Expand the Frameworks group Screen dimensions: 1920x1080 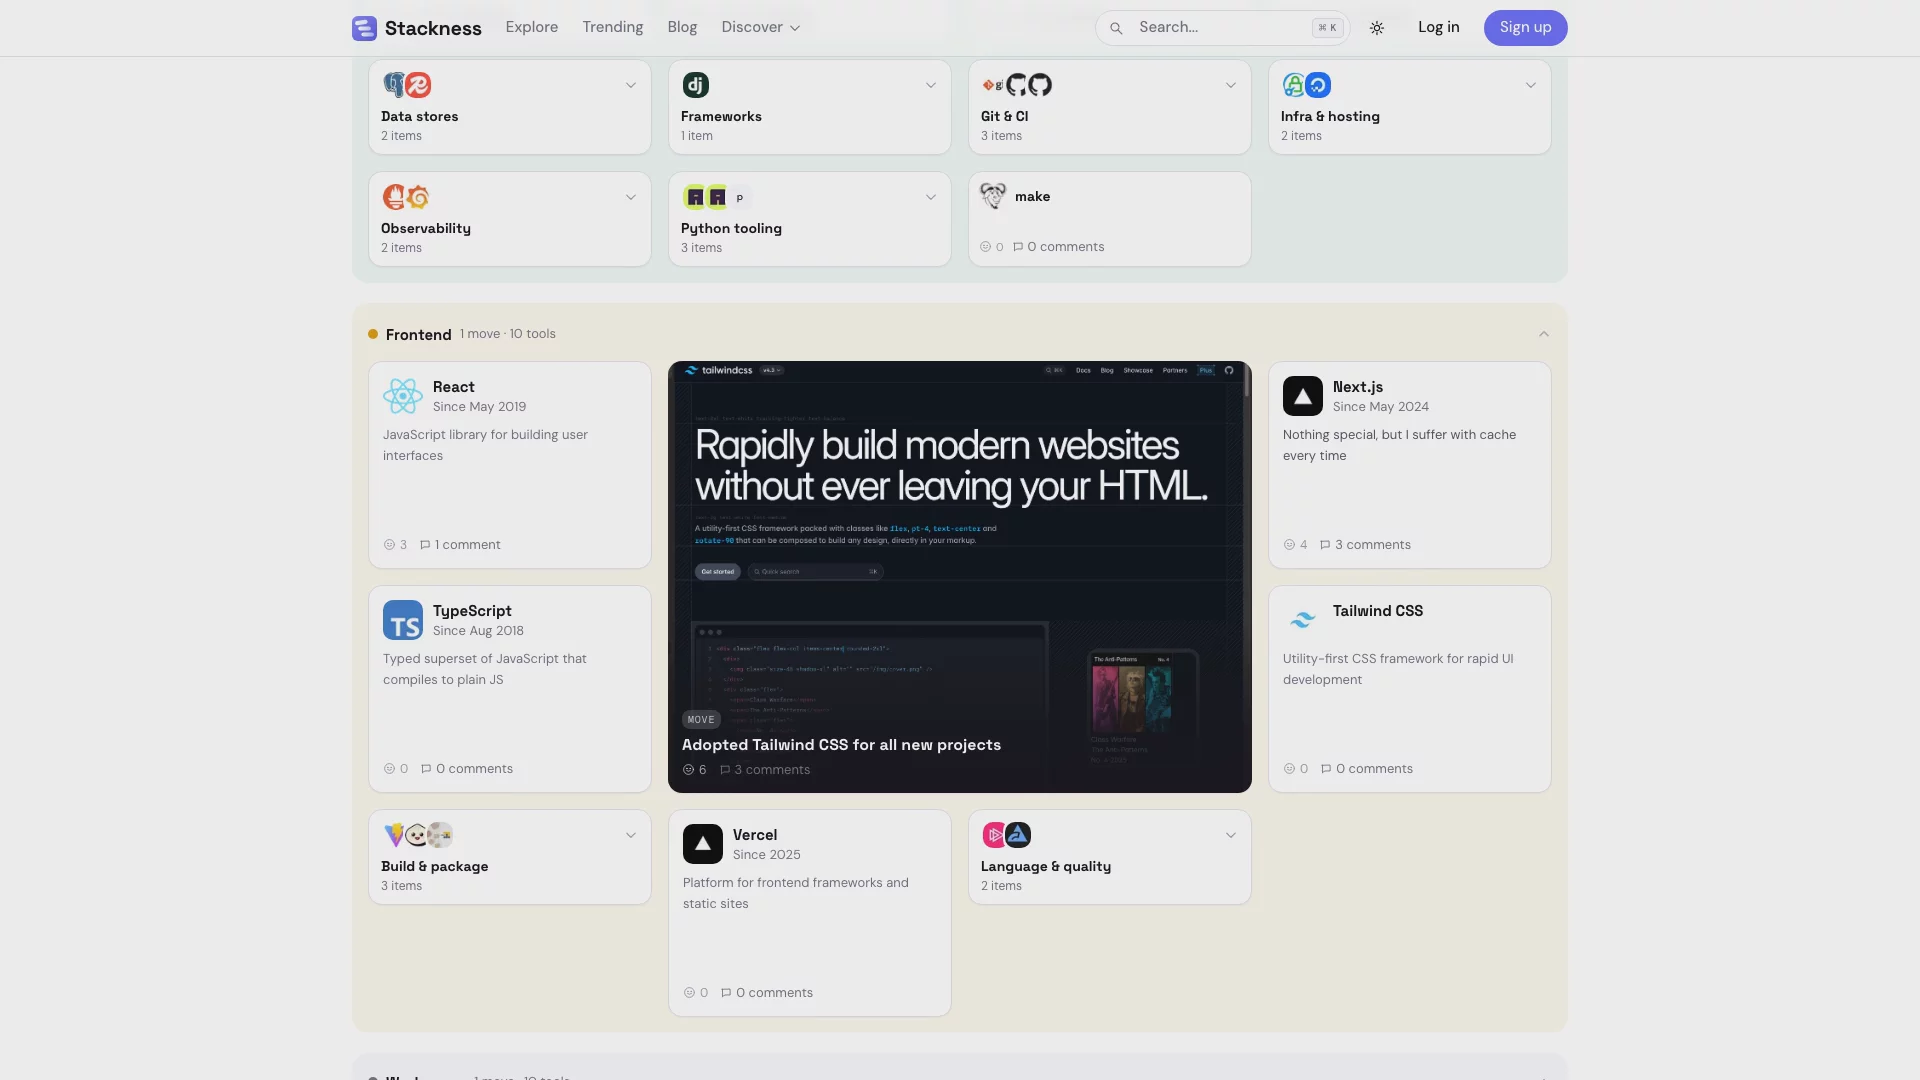931,85
